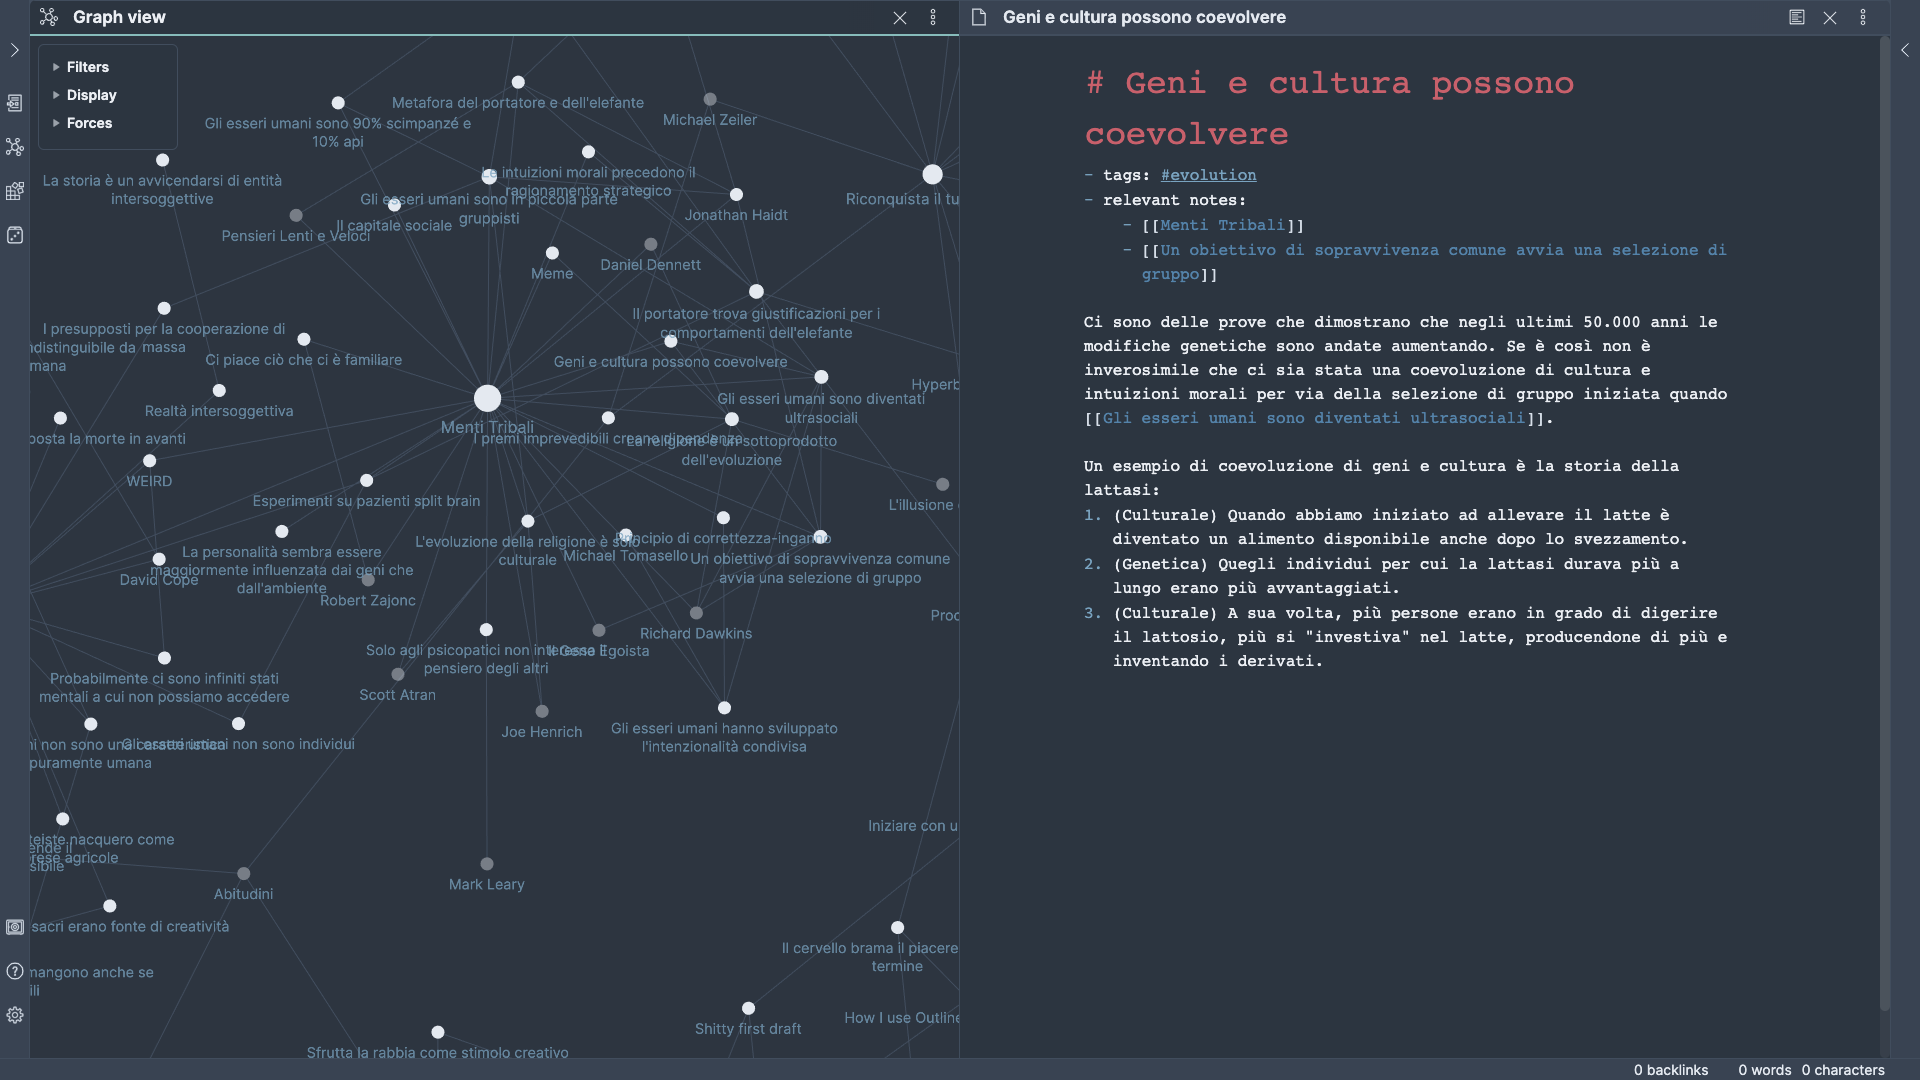Expand the left sidebar chevron
This screenshot has height=1080, width=1920.
(x=14, y=50)
